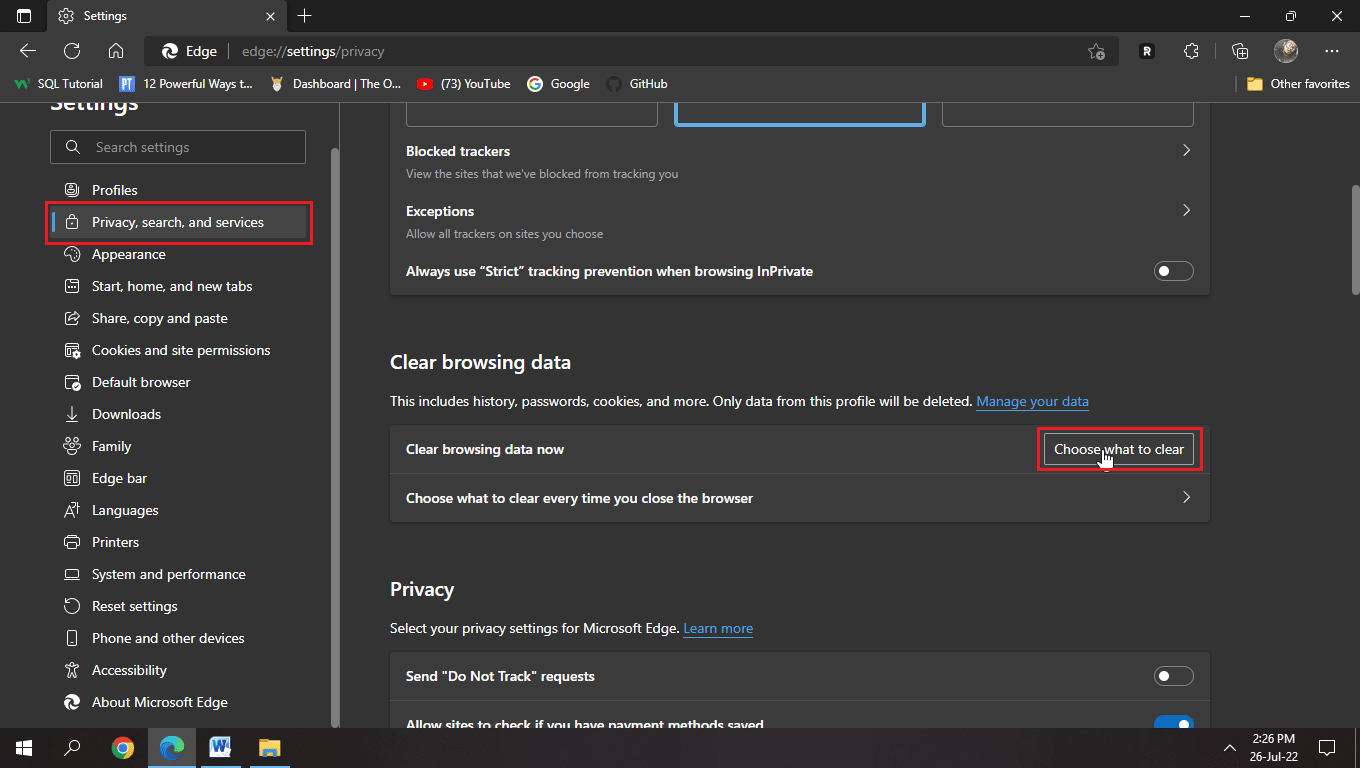Click the Search settings field

point(178,147)
